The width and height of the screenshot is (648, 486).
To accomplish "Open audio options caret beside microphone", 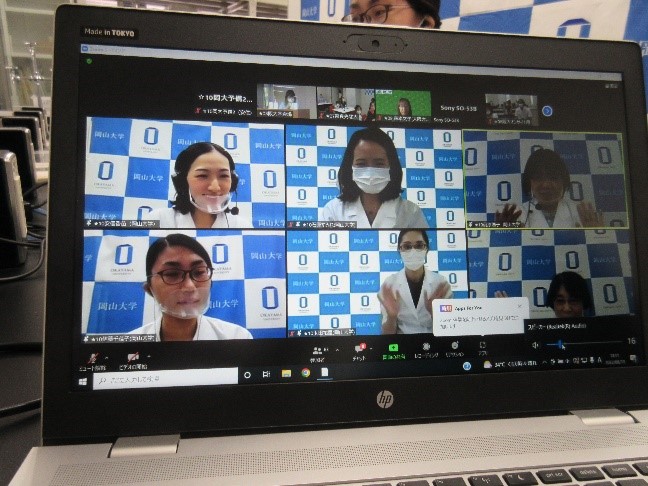I will pyautogui.click(x=107, y=357).
